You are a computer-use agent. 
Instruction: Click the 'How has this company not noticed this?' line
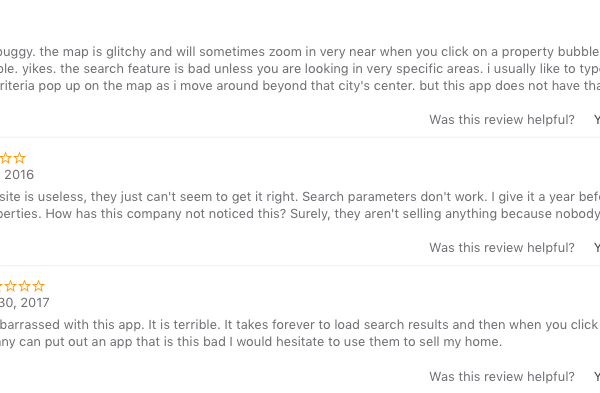click(x=300, y=214)
